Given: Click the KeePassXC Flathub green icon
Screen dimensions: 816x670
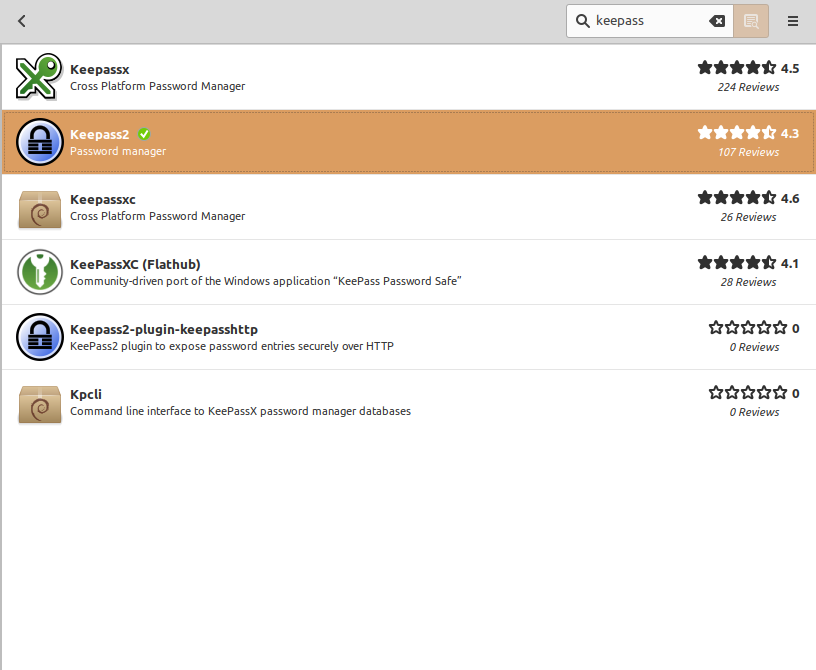Looking at the screenshot, I should [40, 272].
